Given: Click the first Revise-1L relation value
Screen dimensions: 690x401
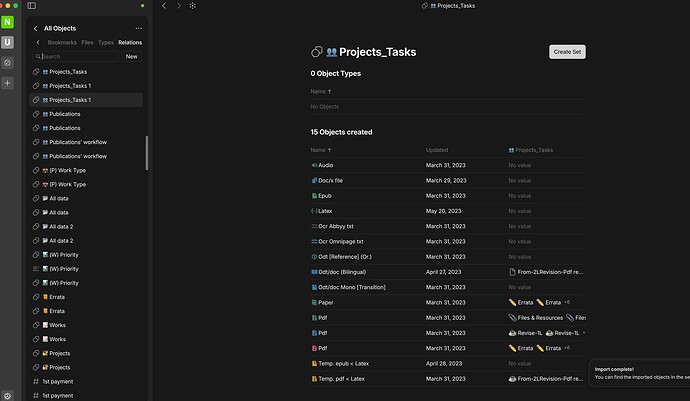Looking at the screenshot, I should pyautogui.click(x=525, y=333).
